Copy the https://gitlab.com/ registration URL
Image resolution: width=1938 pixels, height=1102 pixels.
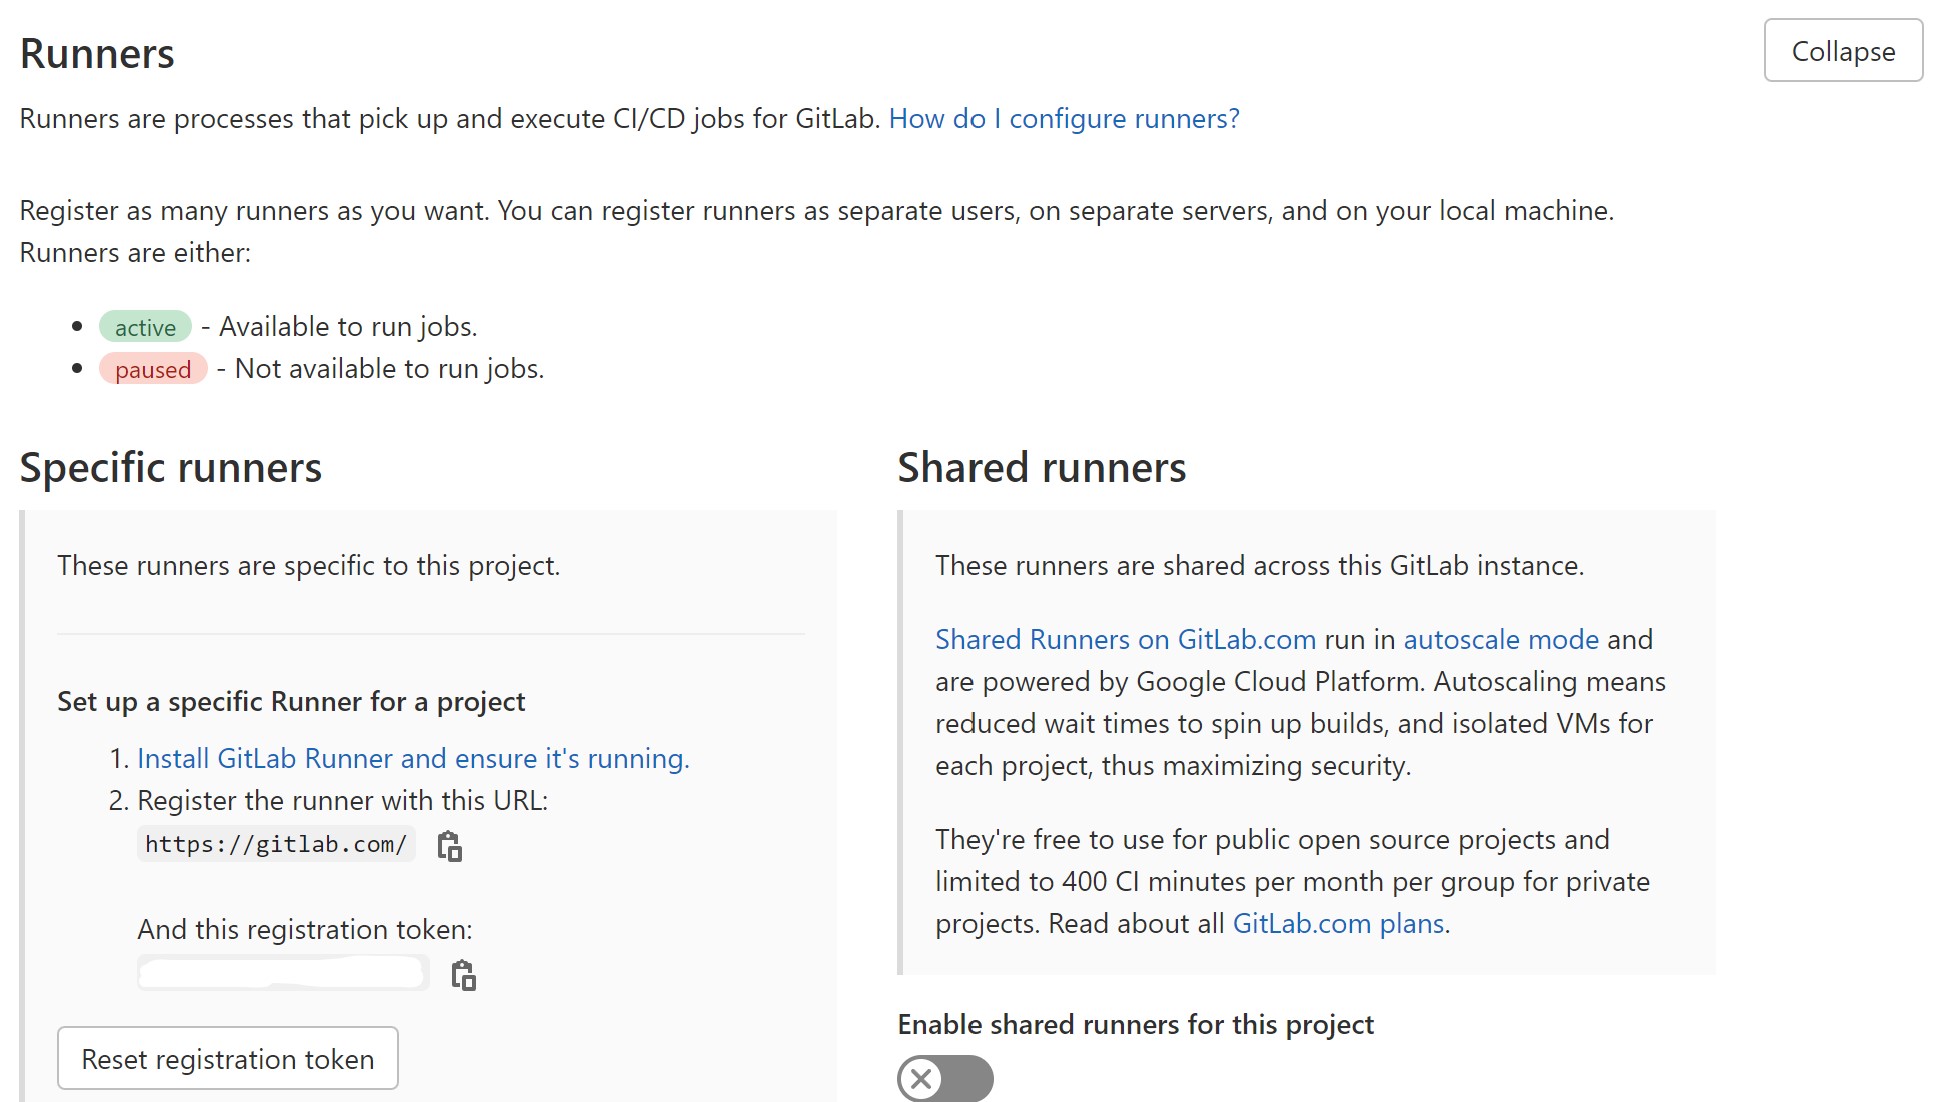[448, 845]
